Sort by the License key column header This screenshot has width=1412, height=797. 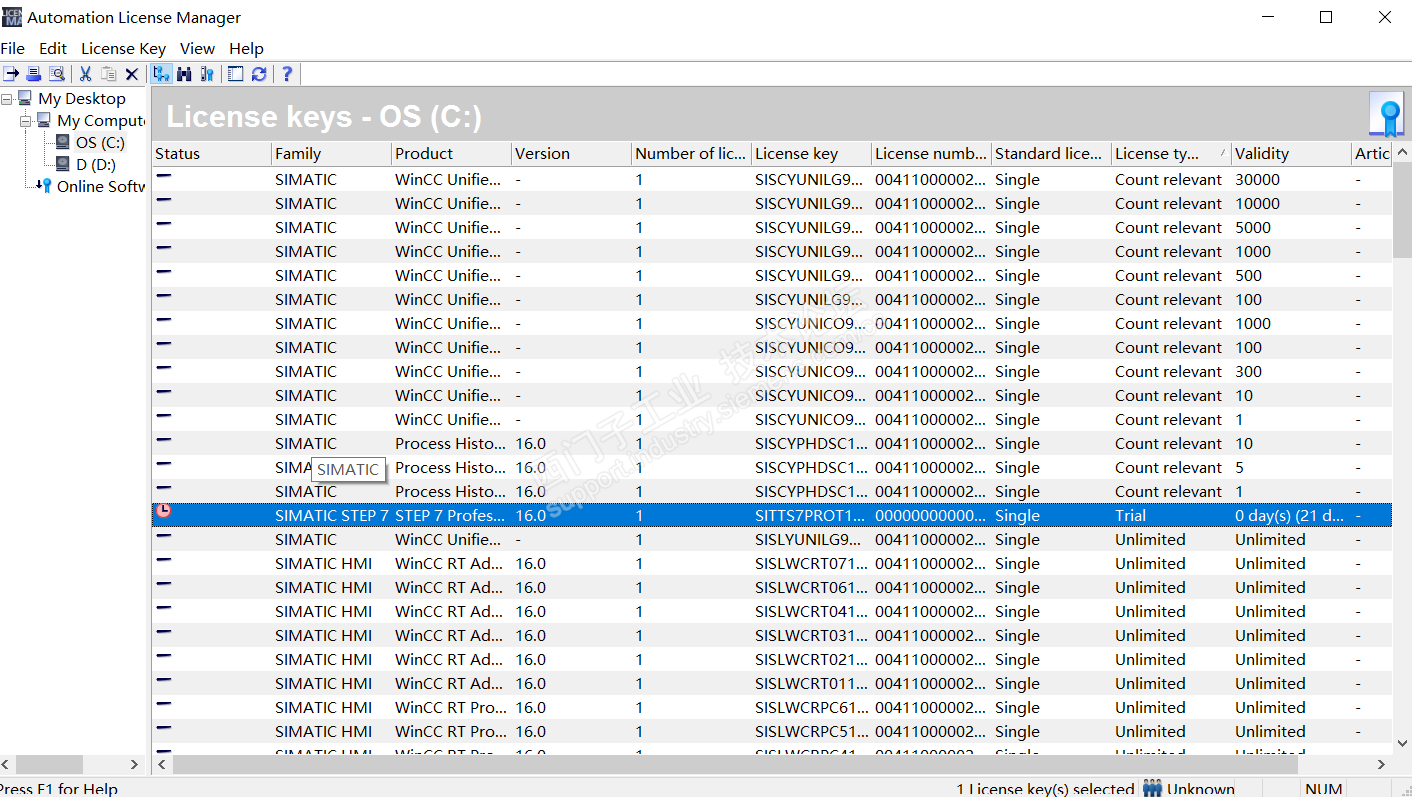coord(811,153)
